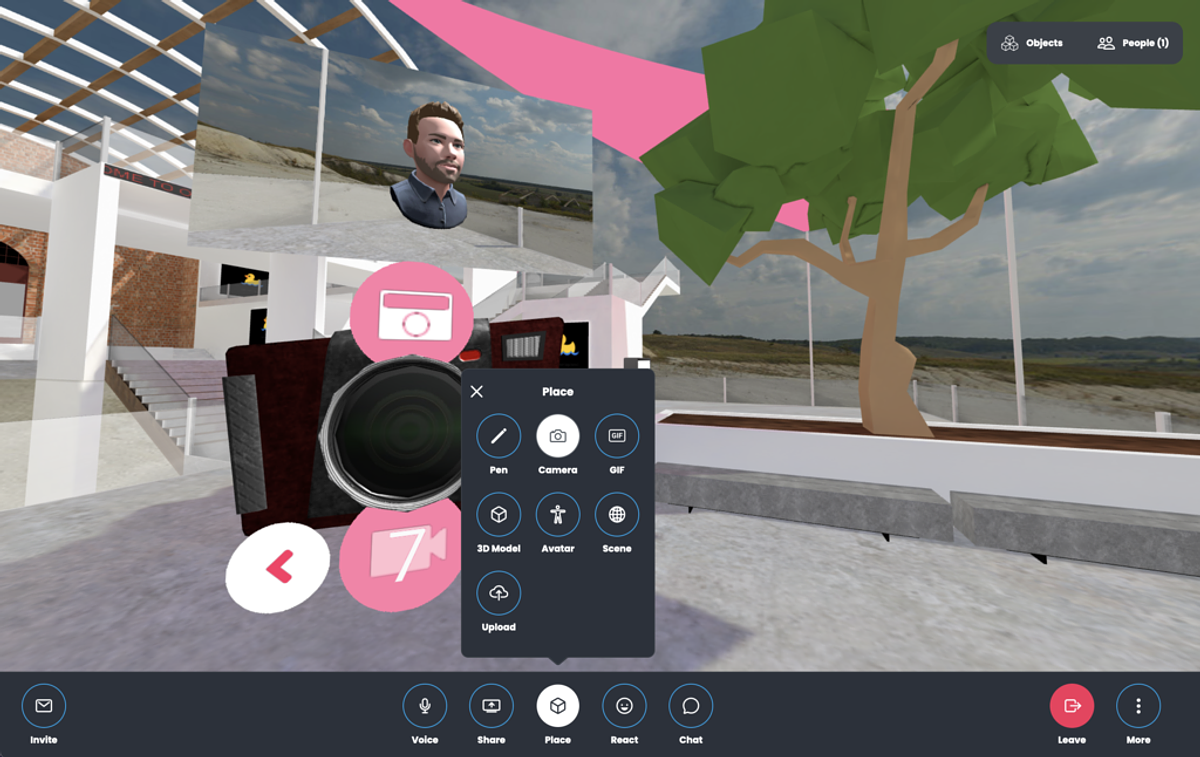Open the Objects list
Screen dimensions: 1200x757
tap(1033, 43)
